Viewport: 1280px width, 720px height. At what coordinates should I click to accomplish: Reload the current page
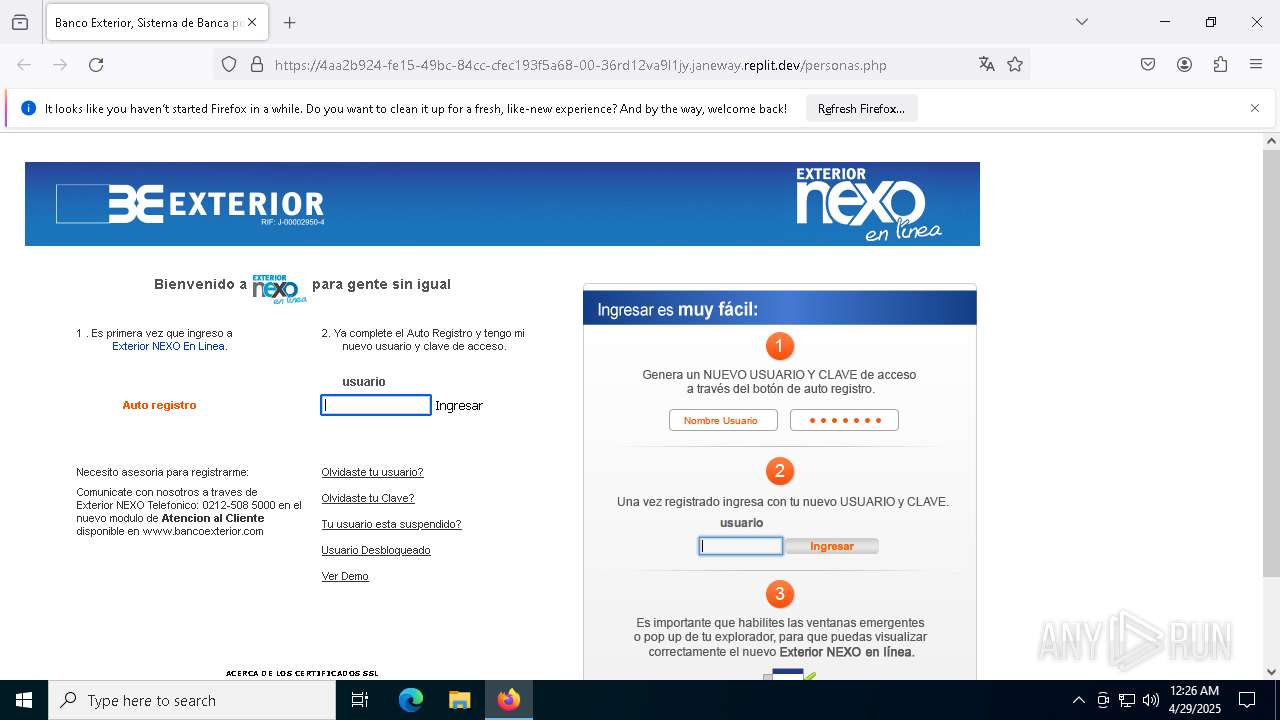[x=96, y=65]
